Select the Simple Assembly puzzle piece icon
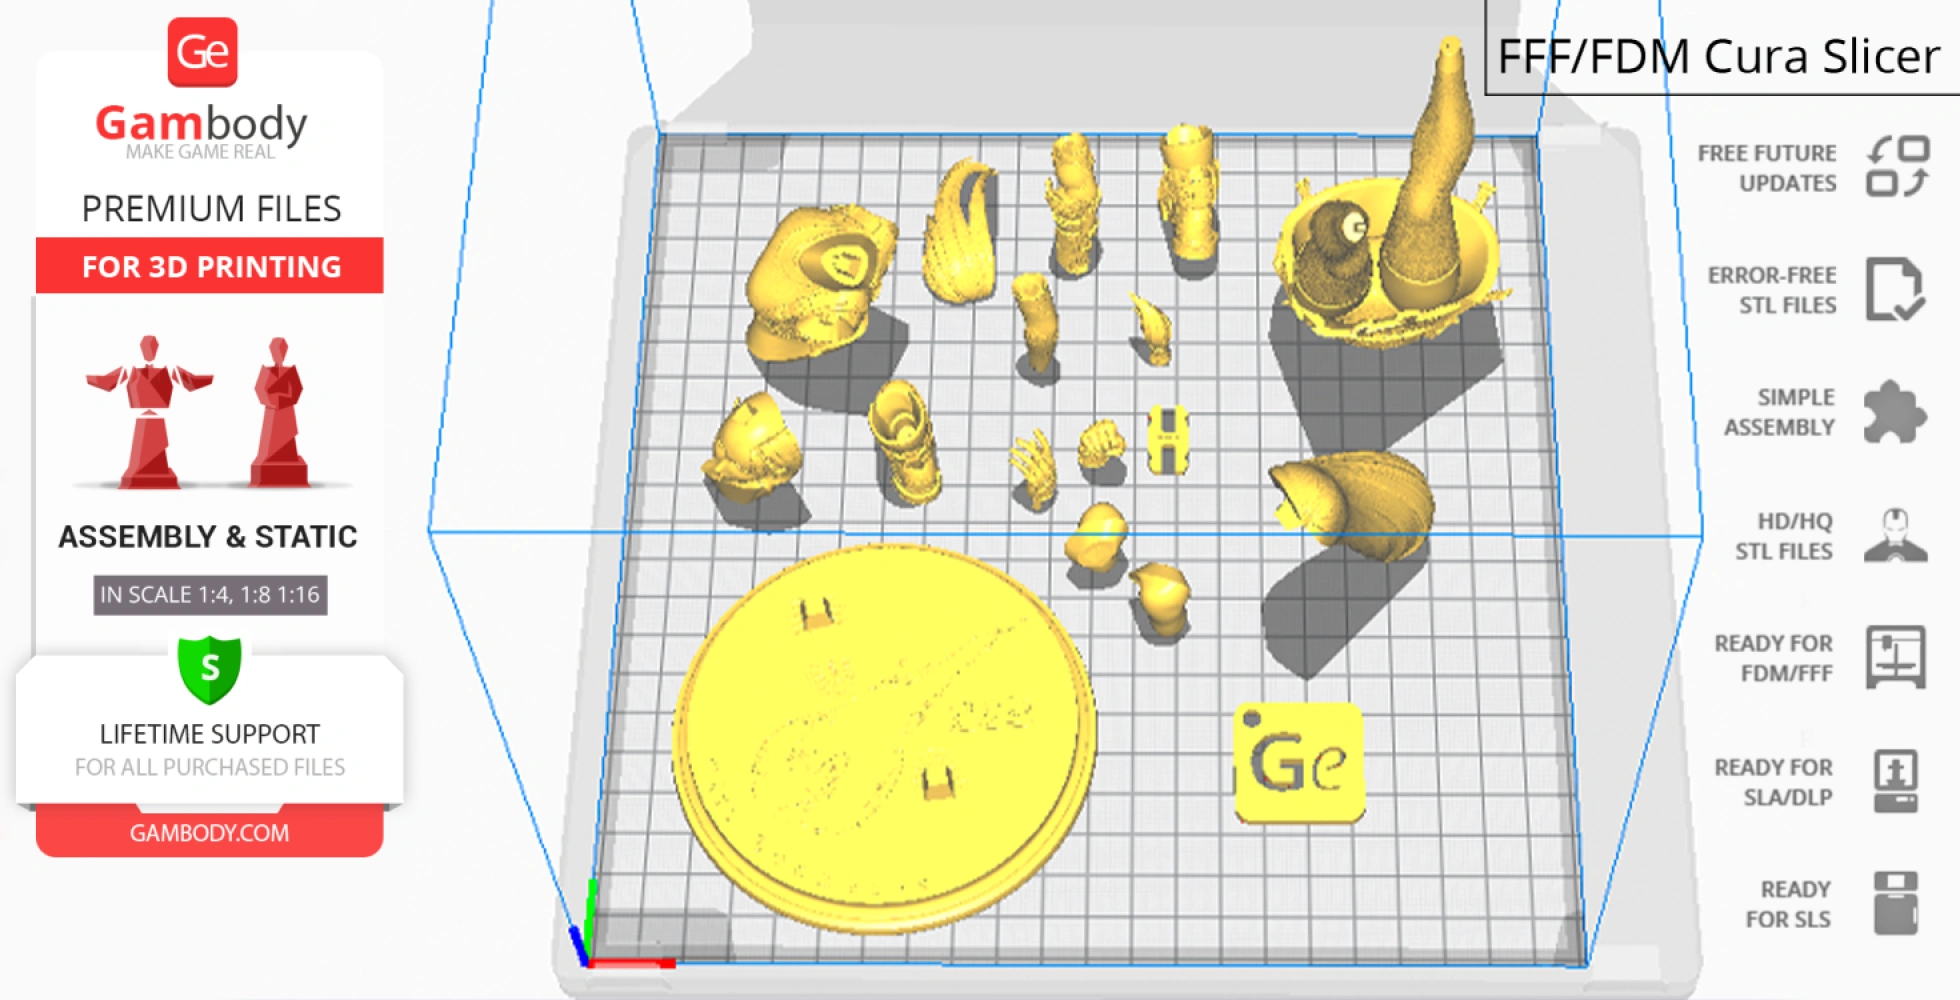 click(1893, 412)
